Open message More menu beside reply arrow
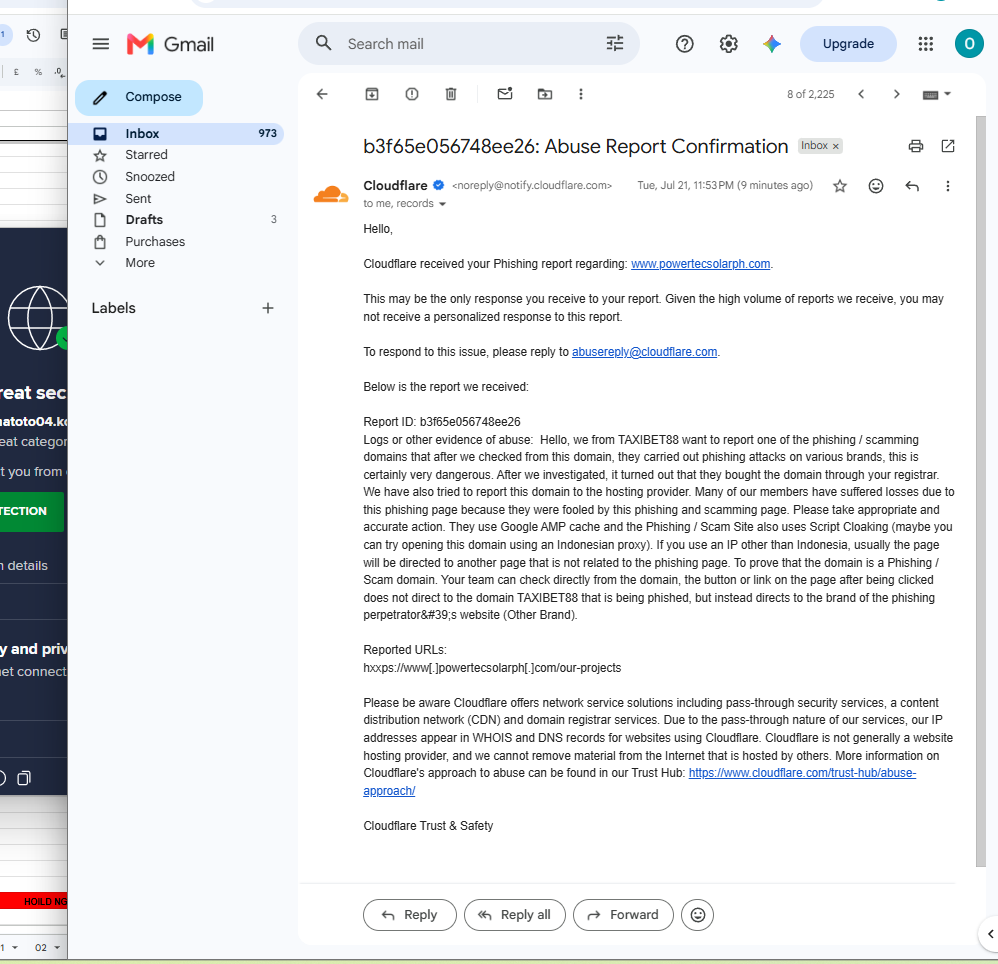The height and width of the screenshot is (964, 998). (948, 186)
